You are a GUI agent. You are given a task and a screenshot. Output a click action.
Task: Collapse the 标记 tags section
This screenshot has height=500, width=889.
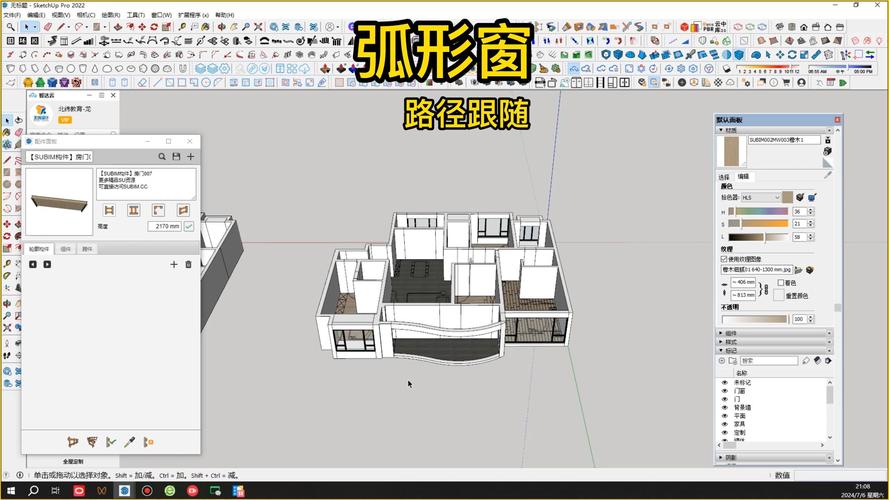pos(773,350)
